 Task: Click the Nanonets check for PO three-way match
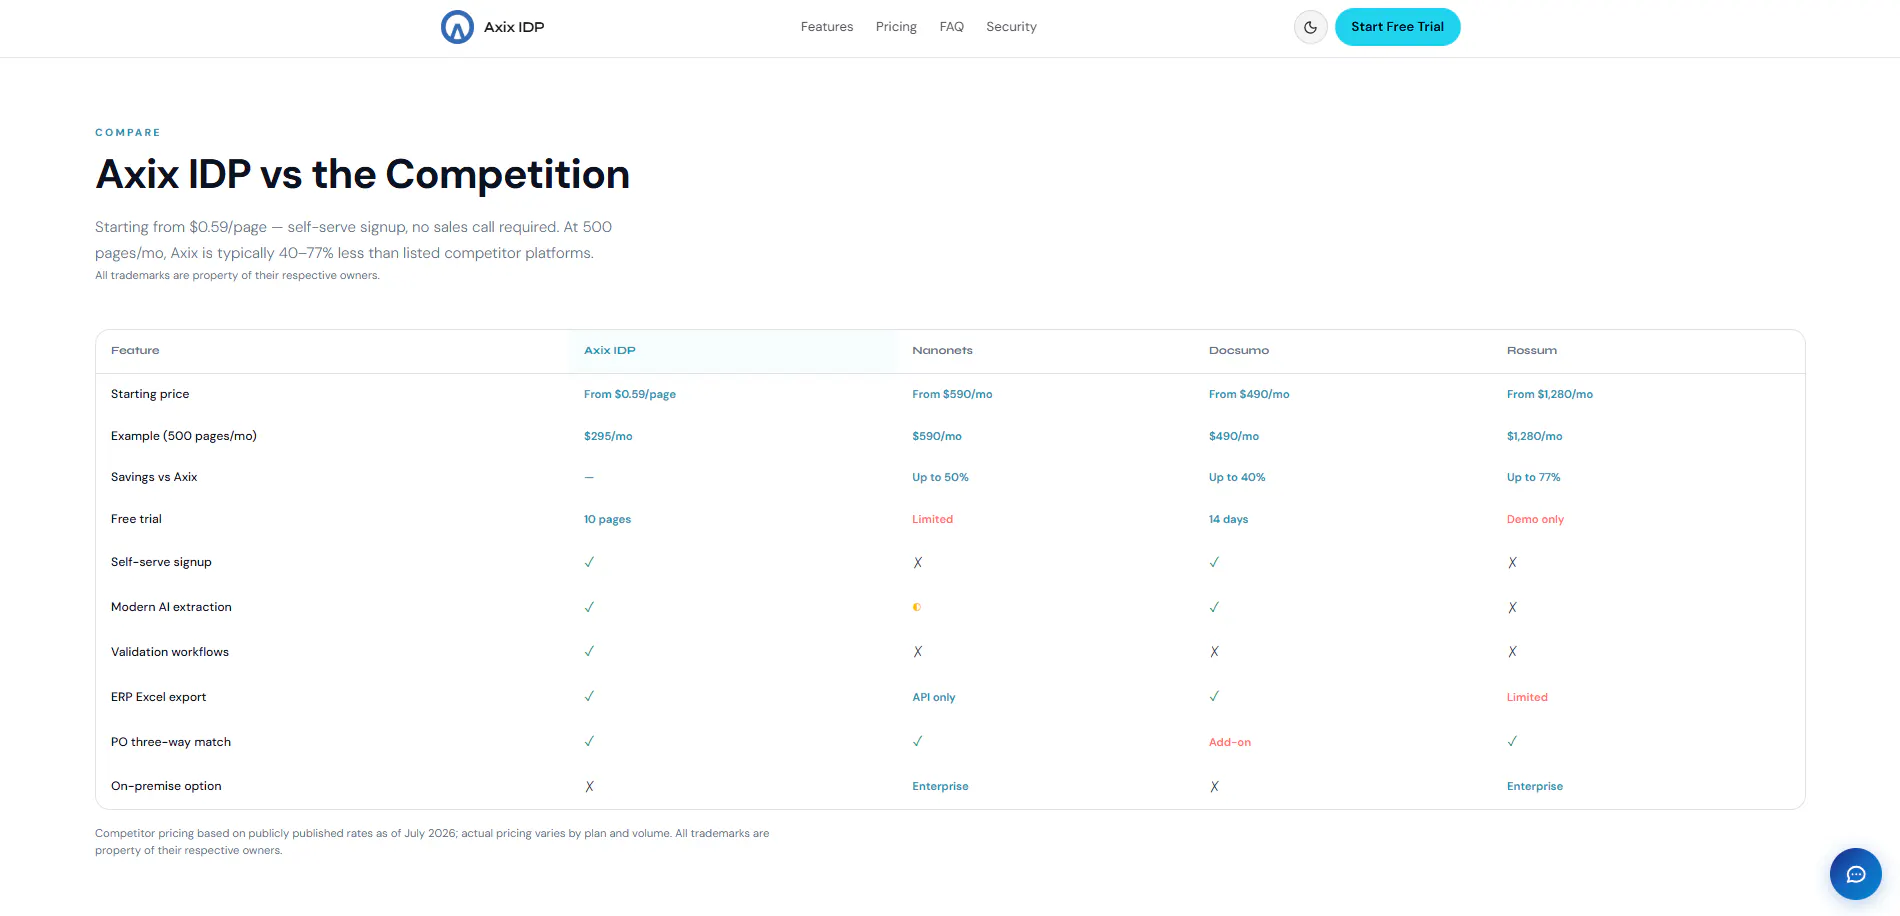918,741
